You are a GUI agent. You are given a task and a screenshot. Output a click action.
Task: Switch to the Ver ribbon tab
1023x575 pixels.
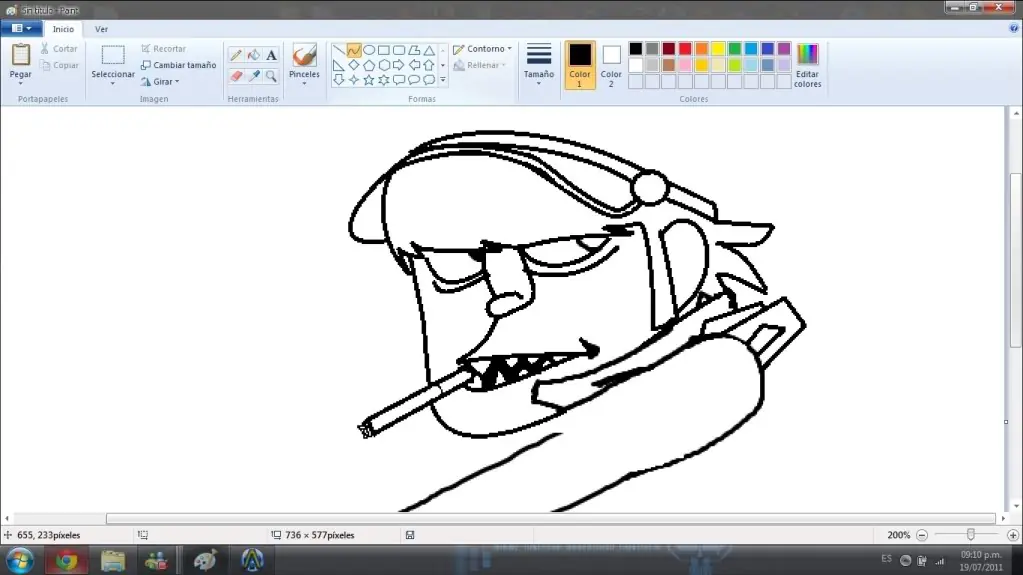(x=101, y=29)
